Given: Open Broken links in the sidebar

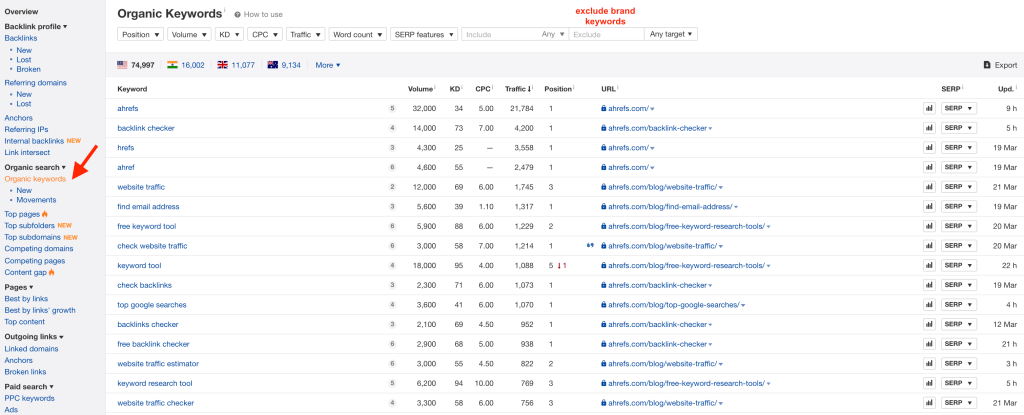Looking at the screenshot, I should pyautogui.click(x=25, y=372).
